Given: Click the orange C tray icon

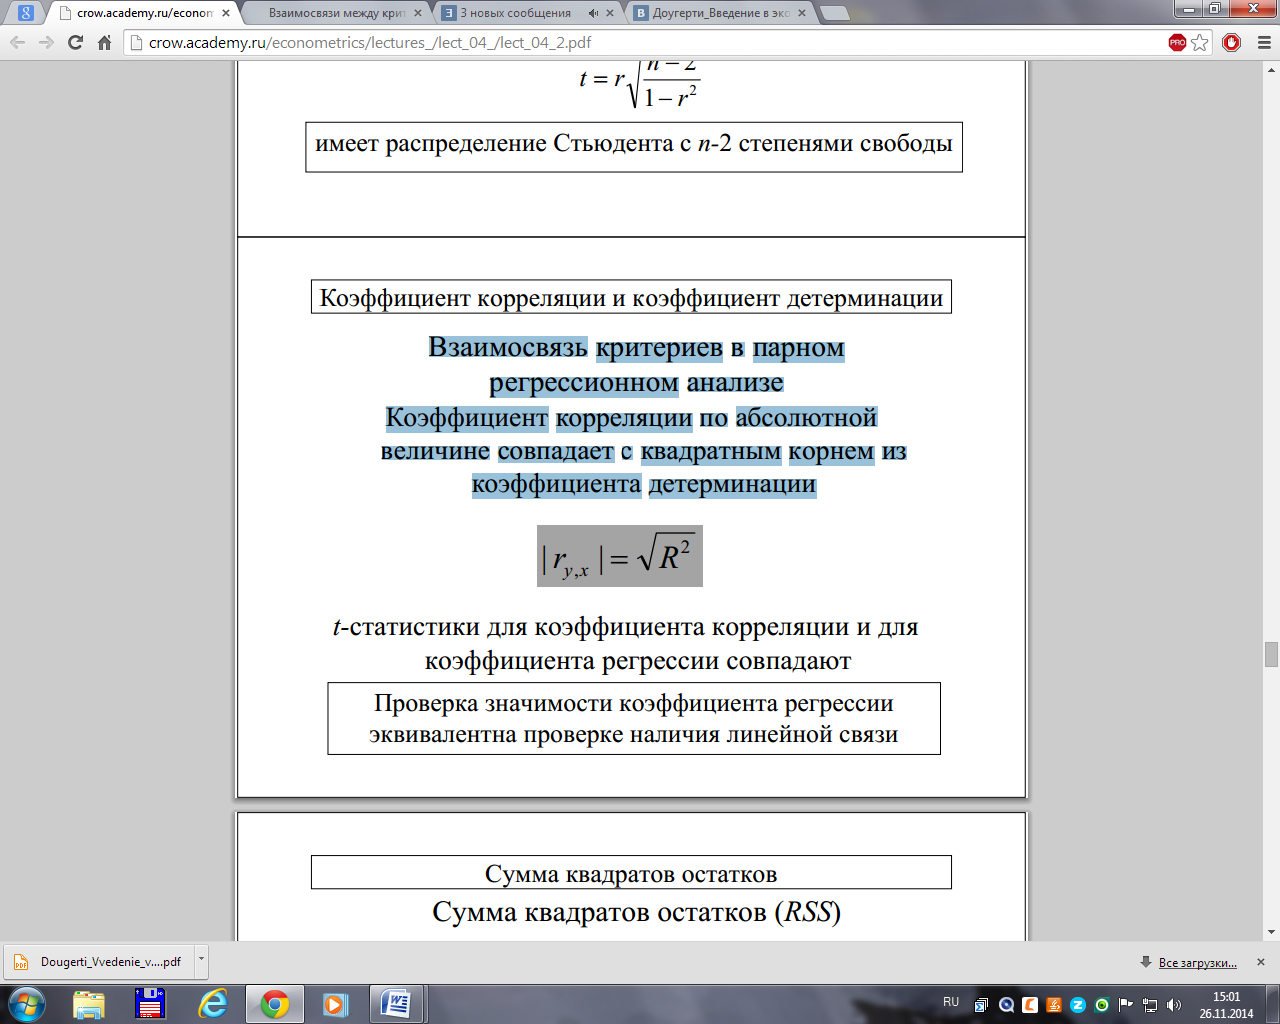Looking at the screenshot, I should [1030, 1005].
